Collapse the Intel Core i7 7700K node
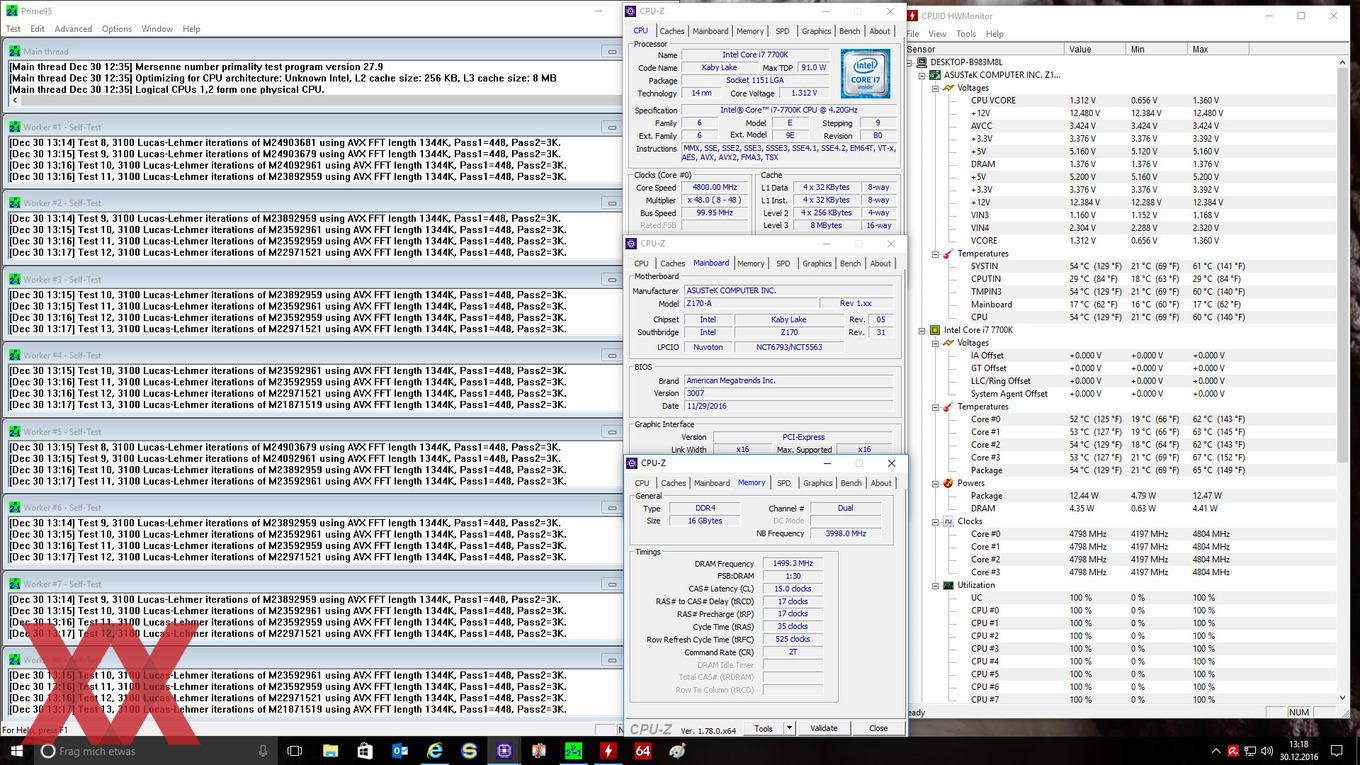Viewport: 1360px width, 765px height. [x=923, y=330]
